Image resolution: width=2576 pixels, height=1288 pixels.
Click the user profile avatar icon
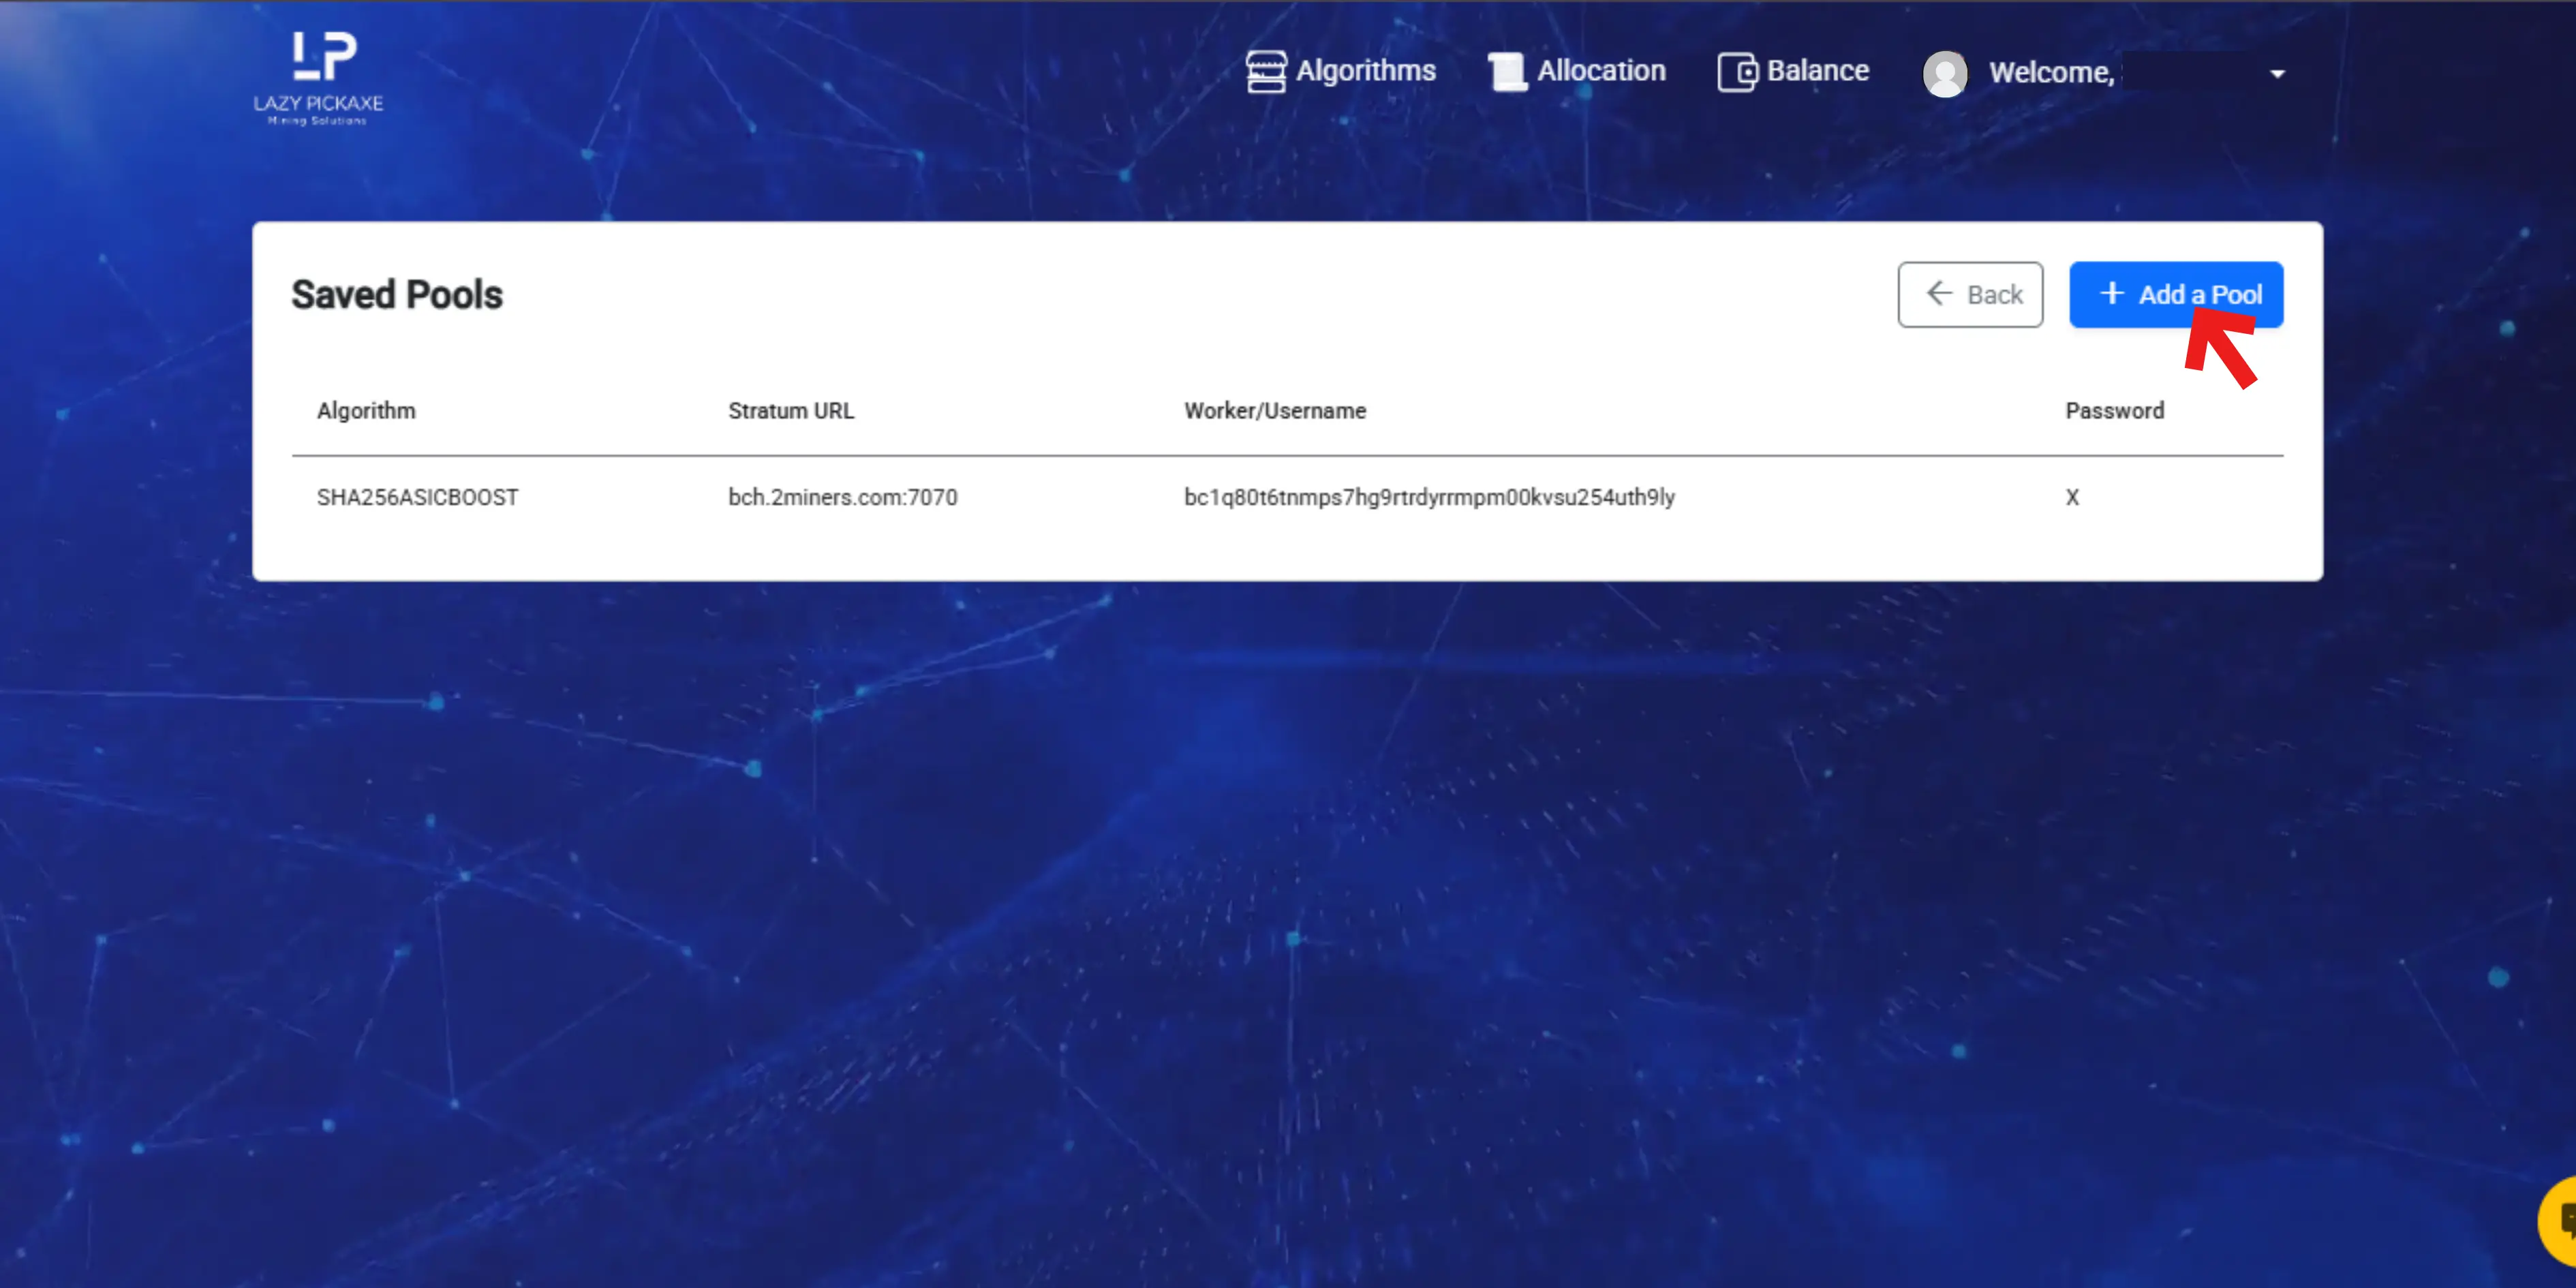pyautogui.click(x=1945, y=72)
